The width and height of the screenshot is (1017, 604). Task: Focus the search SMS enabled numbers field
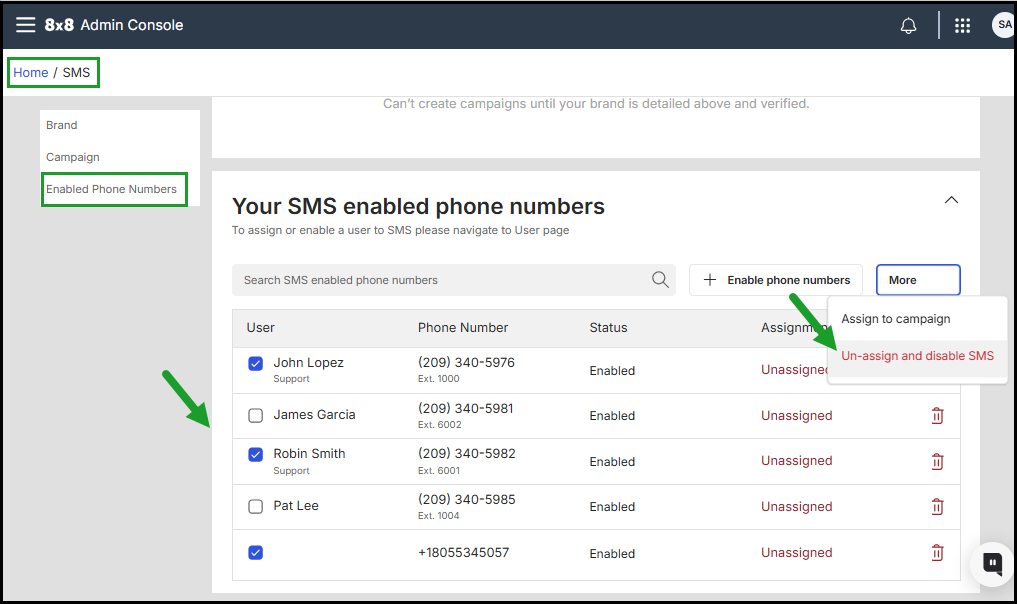(x=440, y=280)
